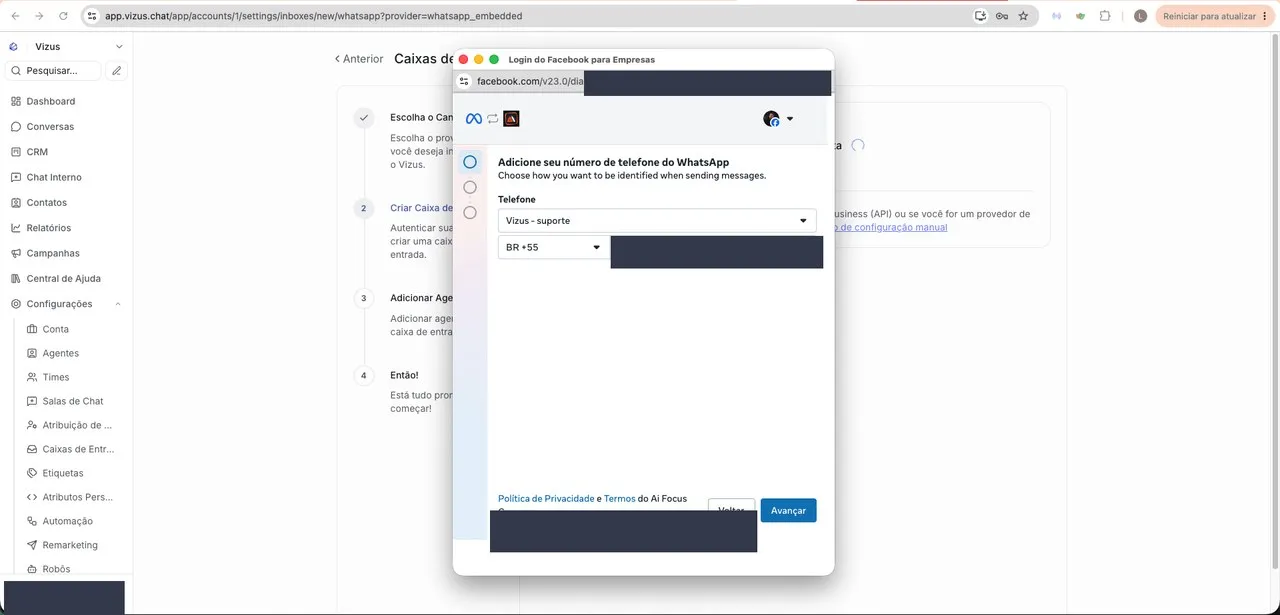Viewport: 1280px width, 615px height.
Task: Click the browser reload icon
Action: point(64,16)
